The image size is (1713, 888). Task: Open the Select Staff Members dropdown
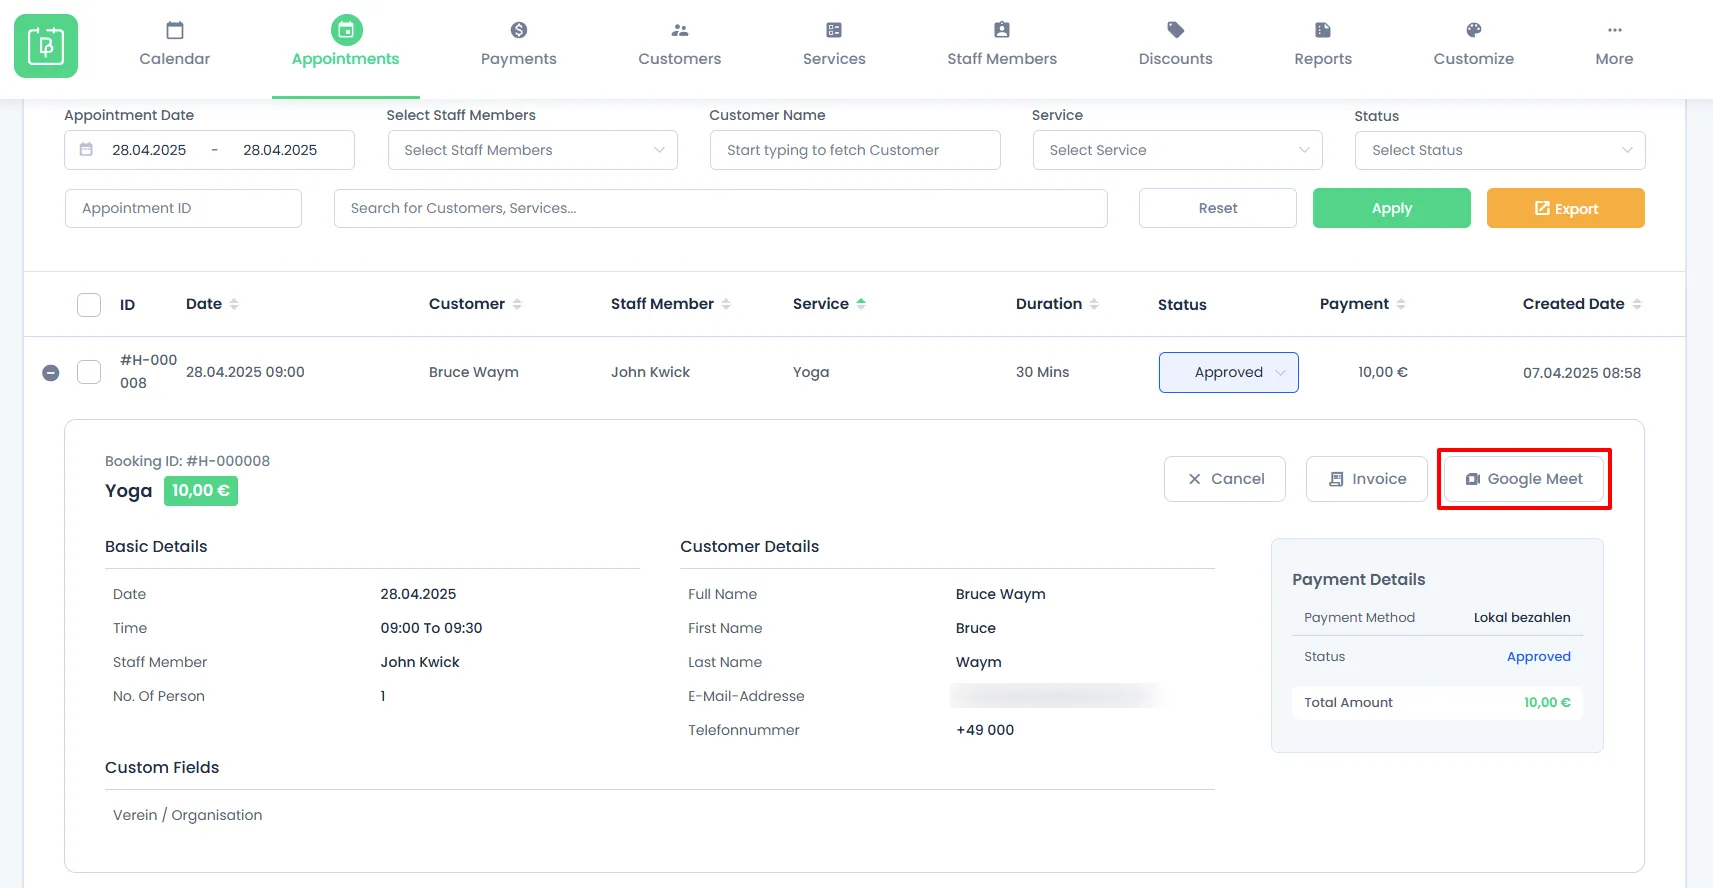click(533, 150)
